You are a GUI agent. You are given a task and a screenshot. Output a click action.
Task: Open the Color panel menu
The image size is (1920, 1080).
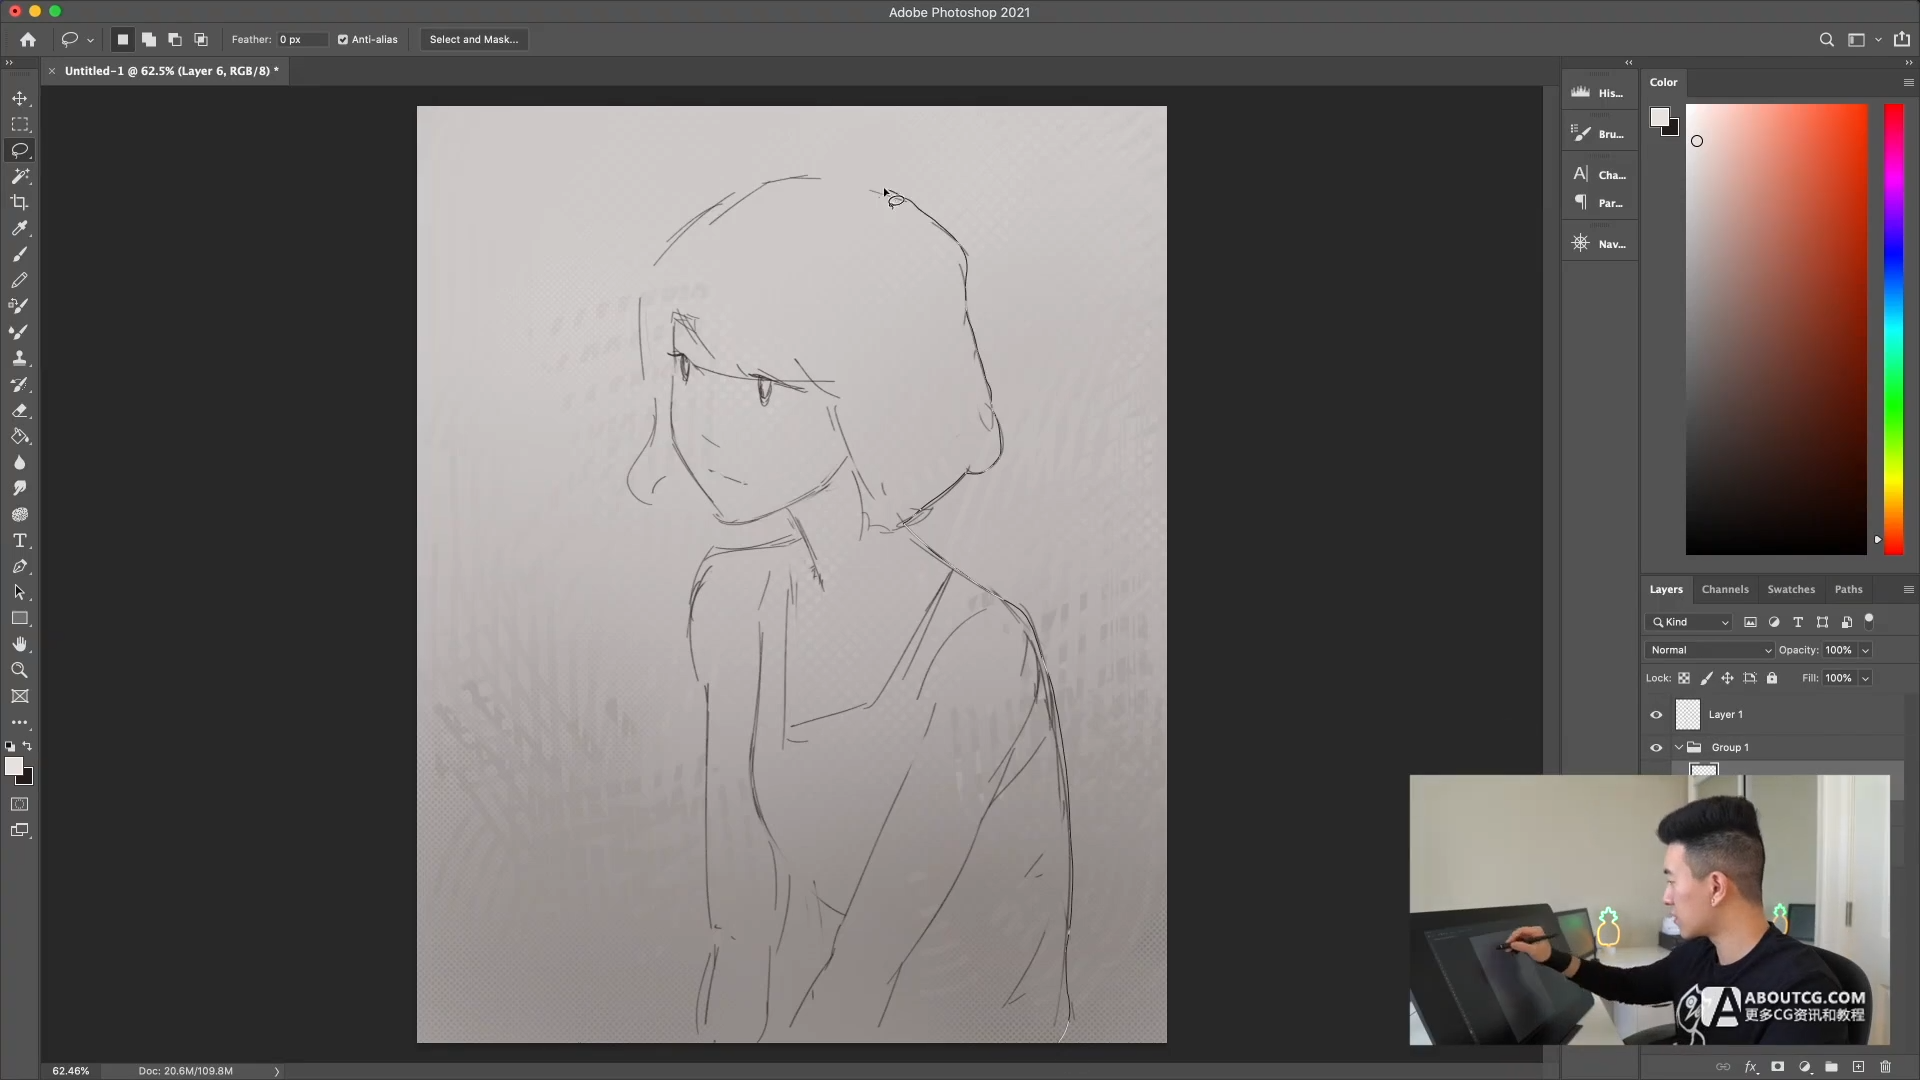[1908, 83]
